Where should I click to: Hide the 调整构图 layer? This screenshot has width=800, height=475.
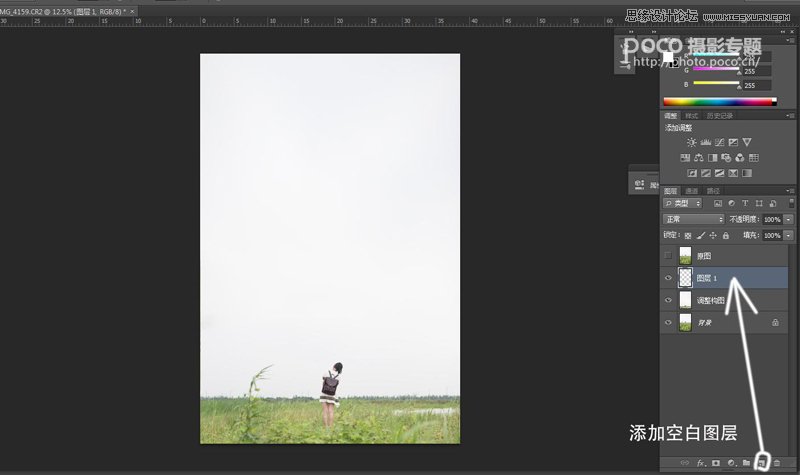pyautogui.click(x=668, y=300)
